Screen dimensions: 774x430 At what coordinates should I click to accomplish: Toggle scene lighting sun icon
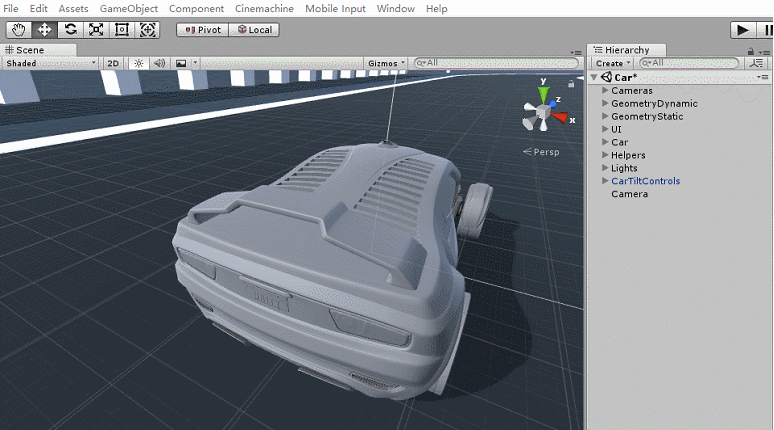pyautogui.click(x=139, y=63)
